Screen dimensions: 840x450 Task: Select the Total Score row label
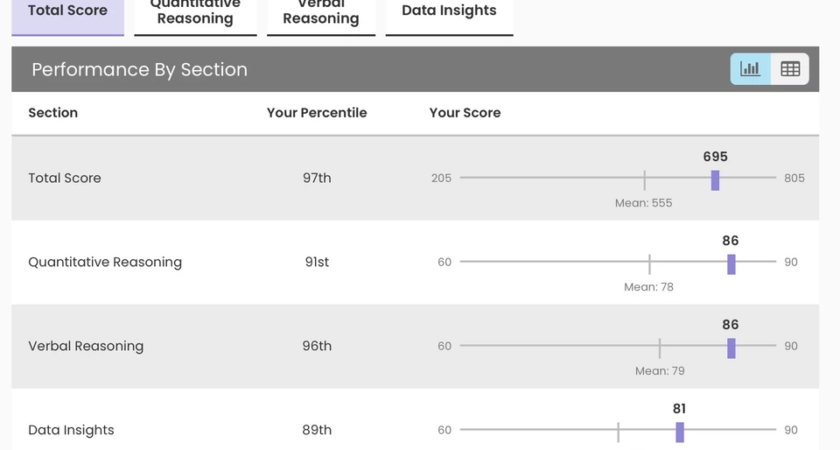tap(65, 178)
